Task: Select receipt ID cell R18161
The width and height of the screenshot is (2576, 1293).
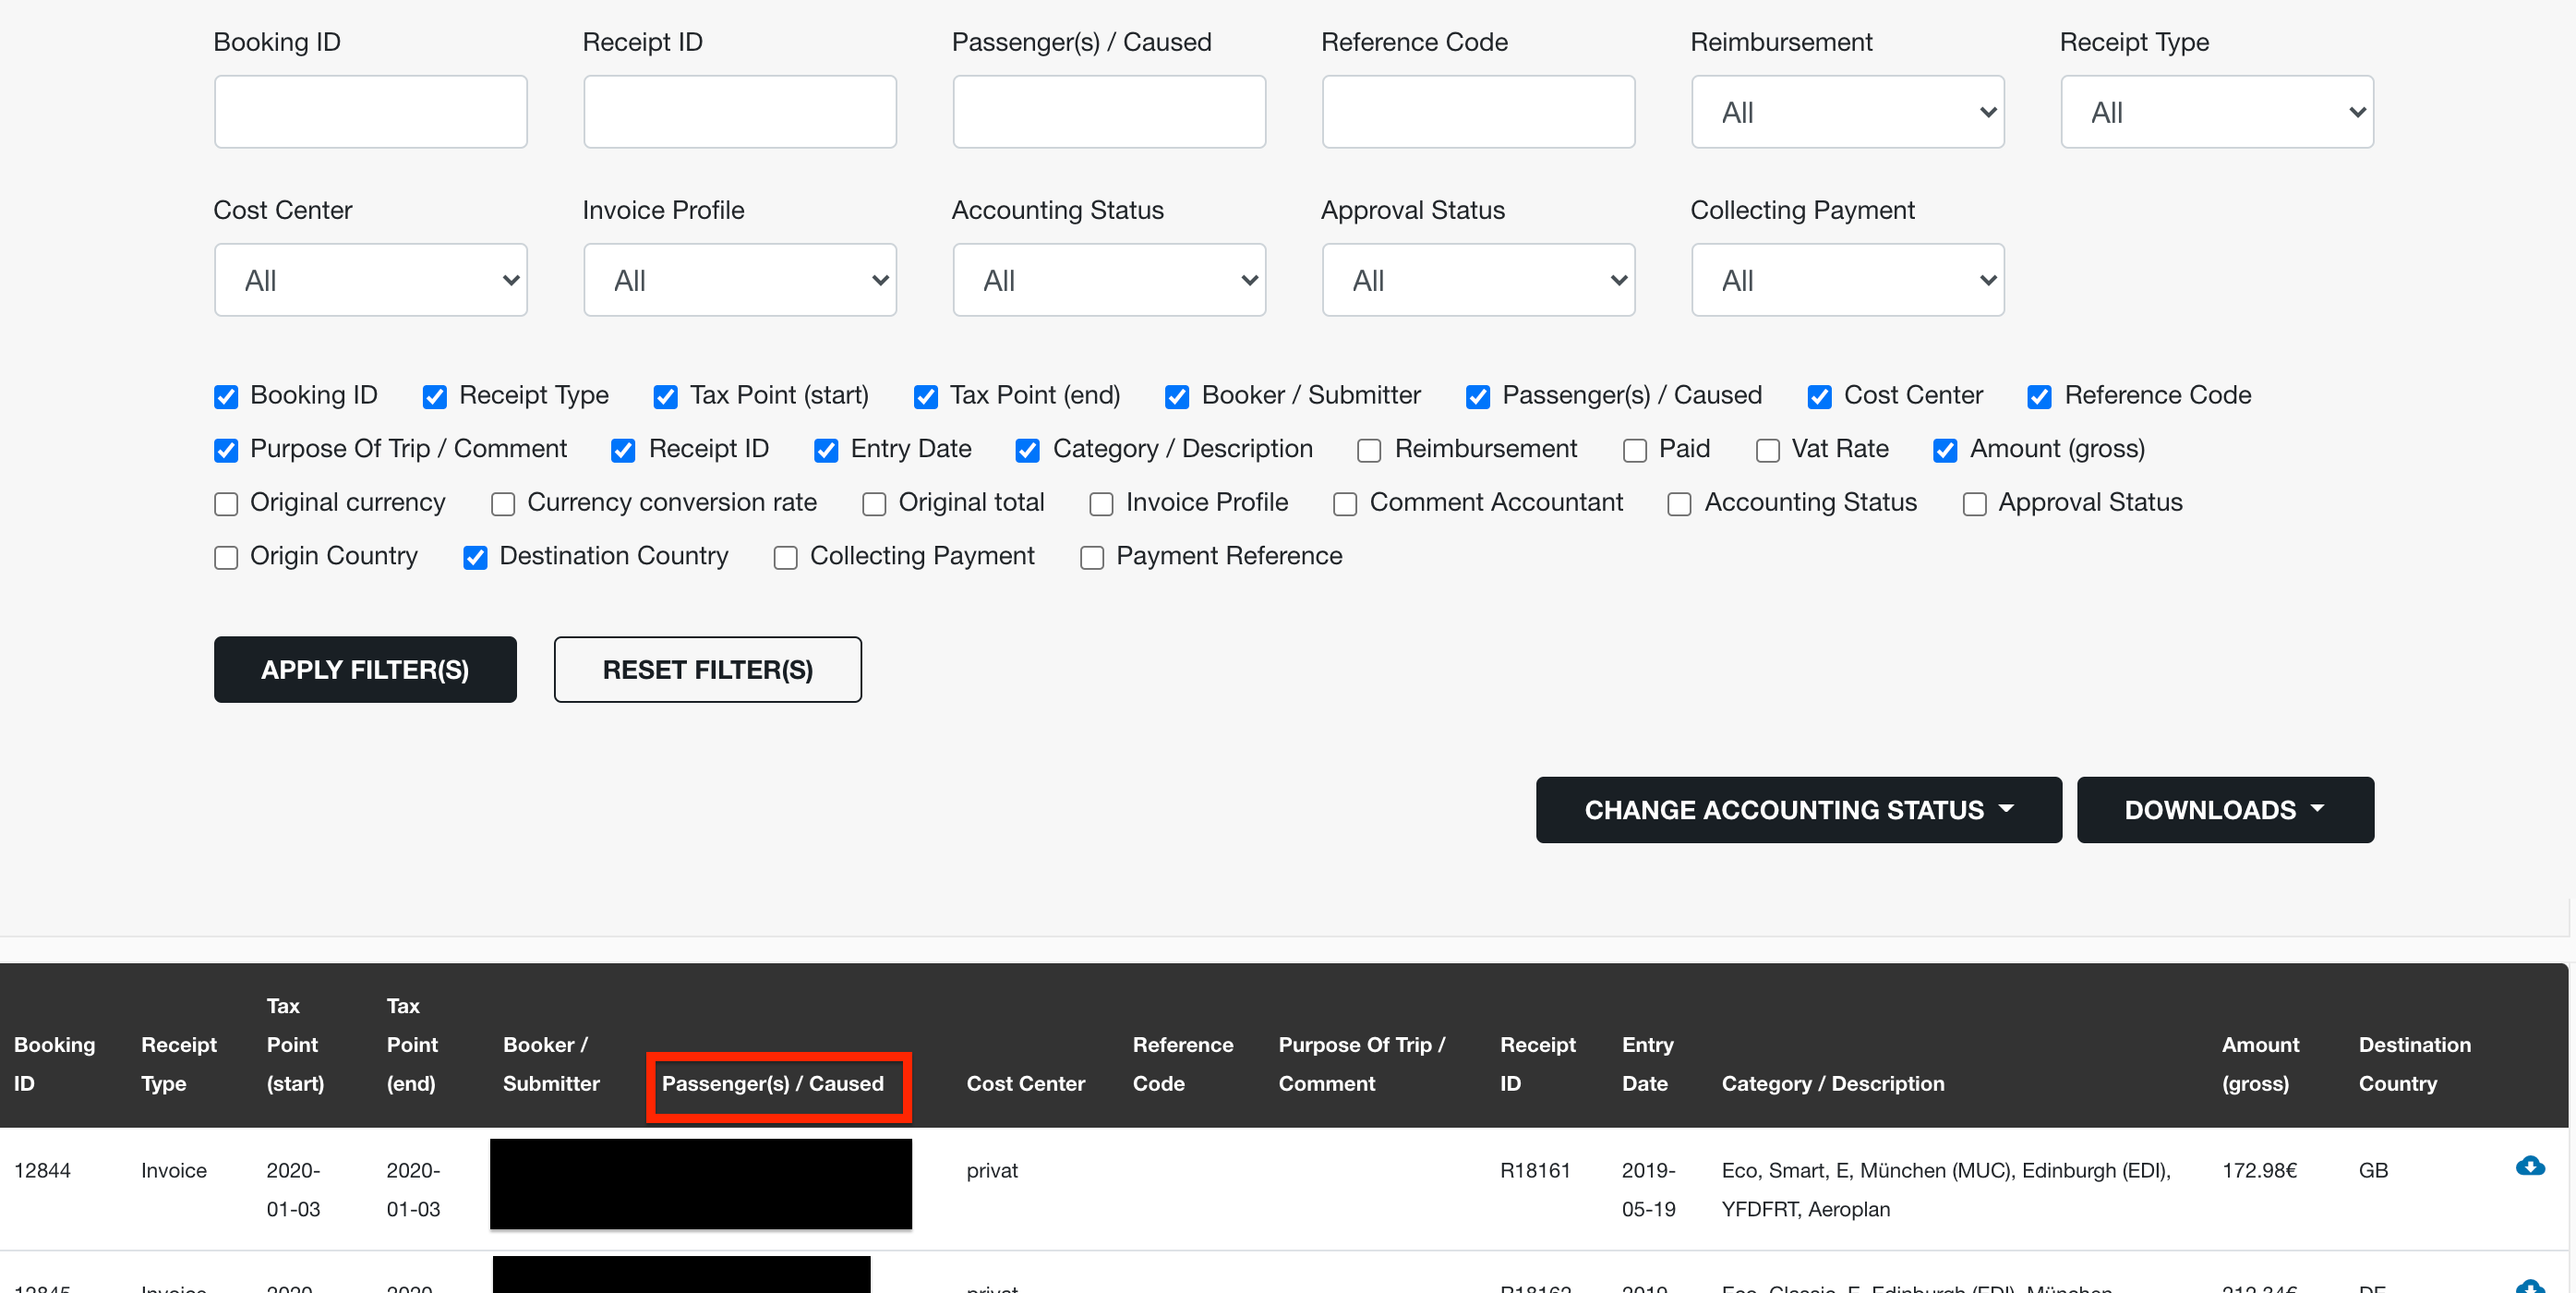Action: 1535,1170
